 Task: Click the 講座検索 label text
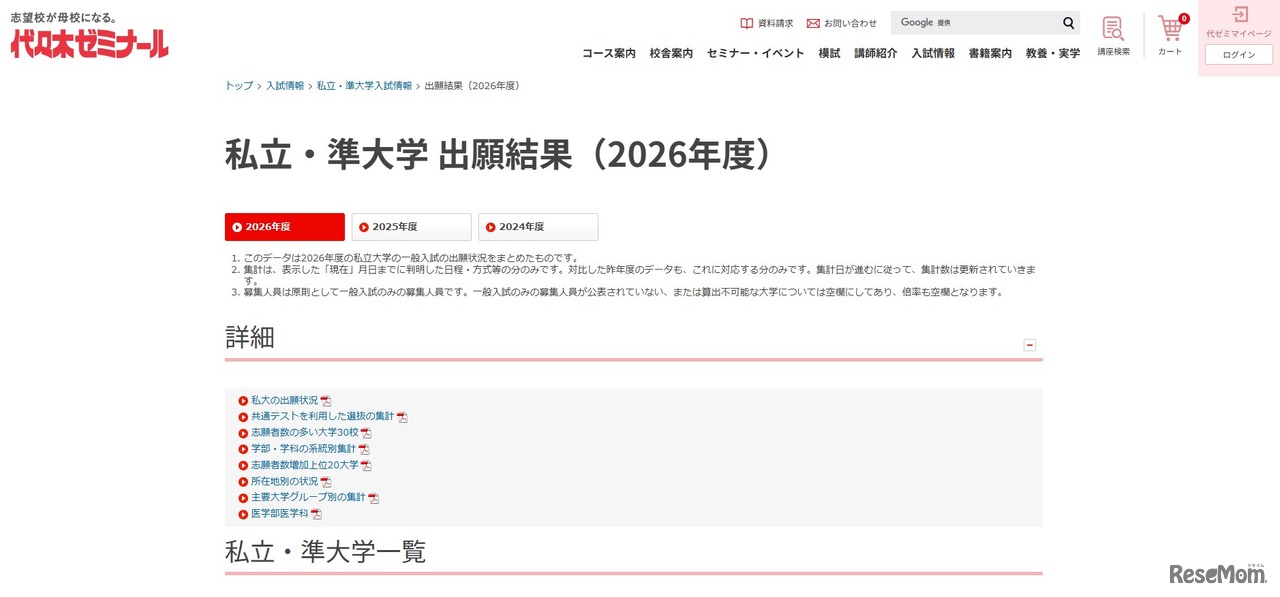point(1113,52)
